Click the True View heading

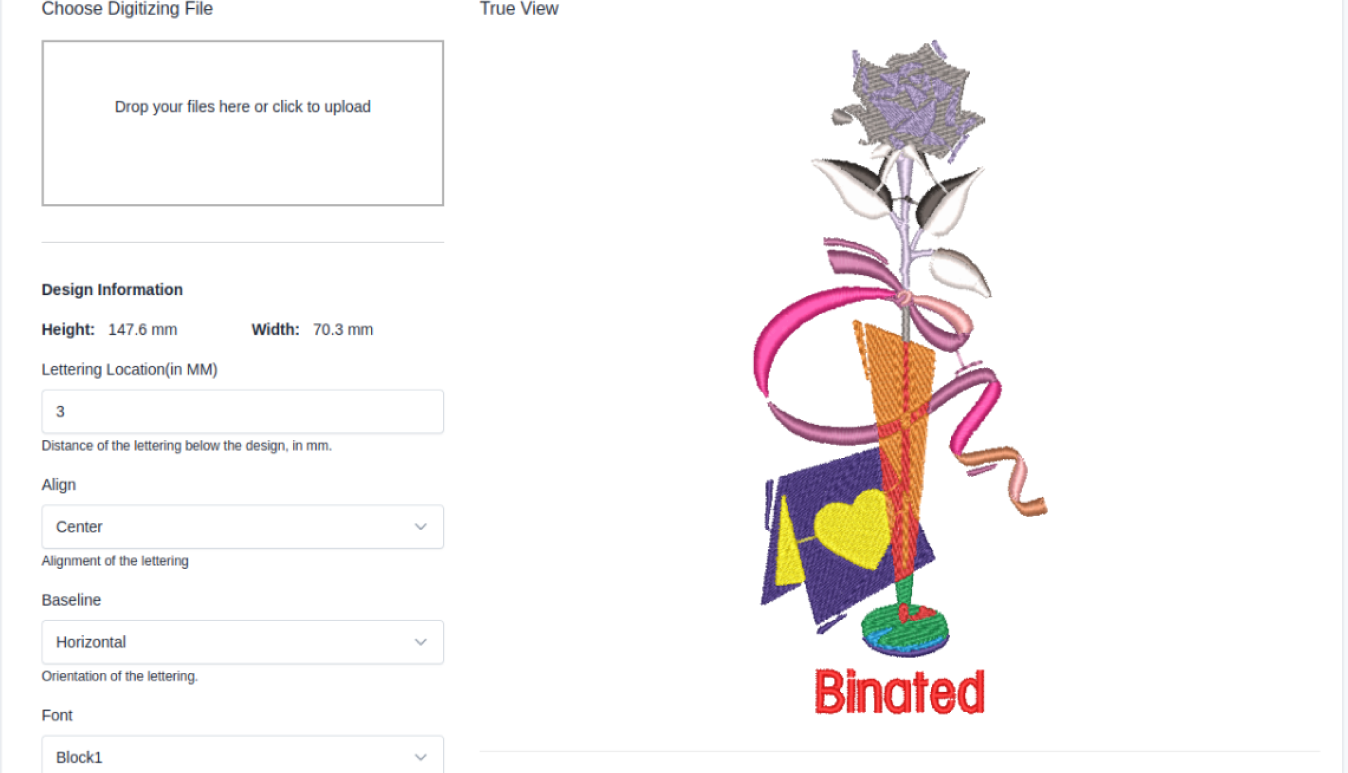[x=518, y=9]
